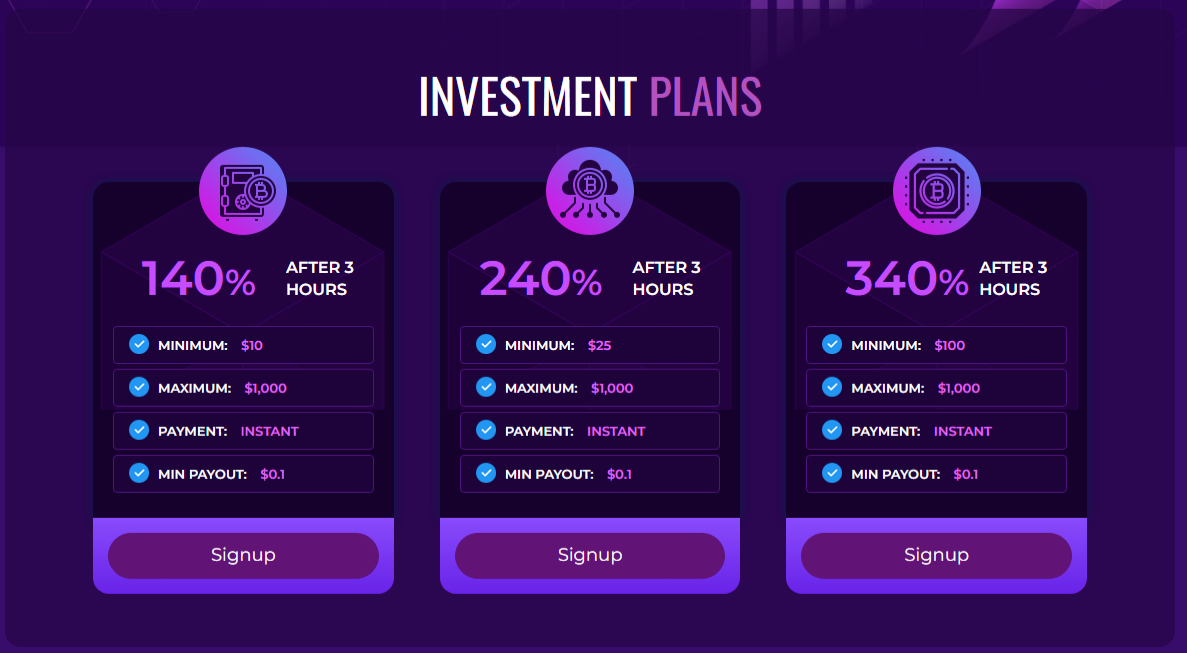1187x653 pixels.
Task: Click checkmark beside Payment Instant in 240% plan
Action: [x=486, y=431]
